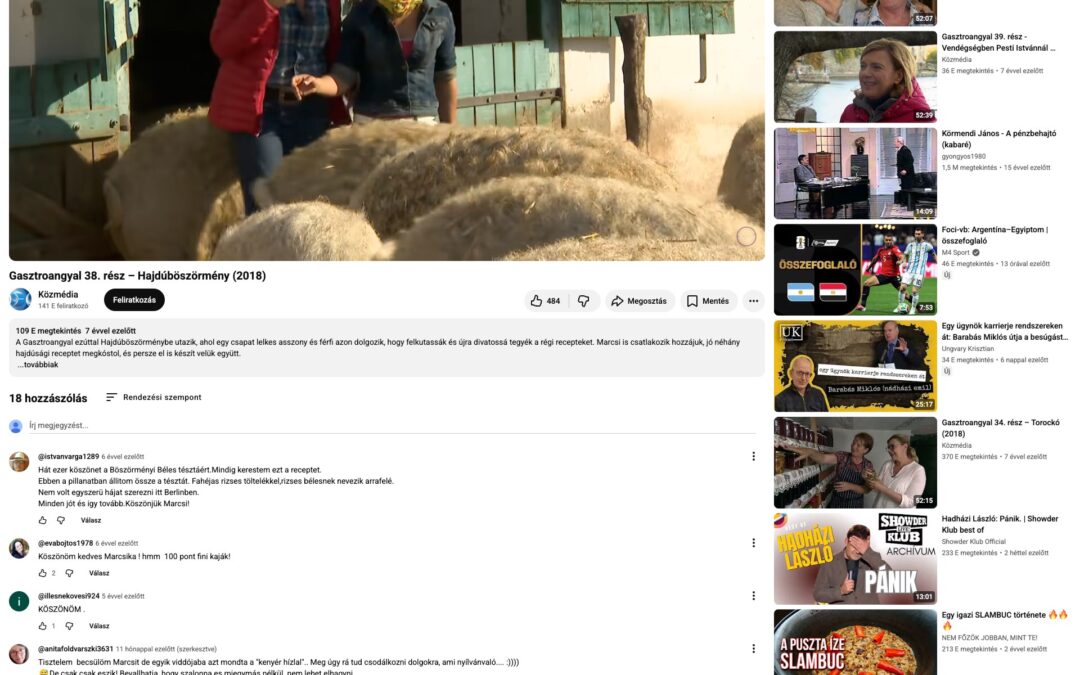Open options for illesnekovesi924's comment

tap(754, 596)
